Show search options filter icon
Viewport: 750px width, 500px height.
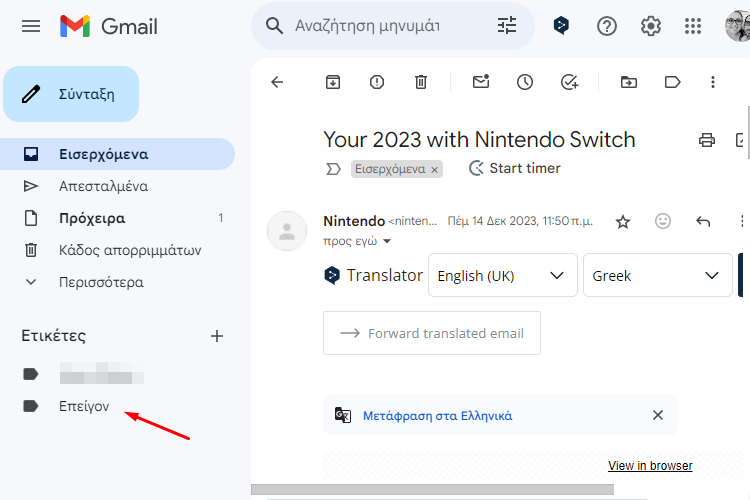[x=507, y=26]
